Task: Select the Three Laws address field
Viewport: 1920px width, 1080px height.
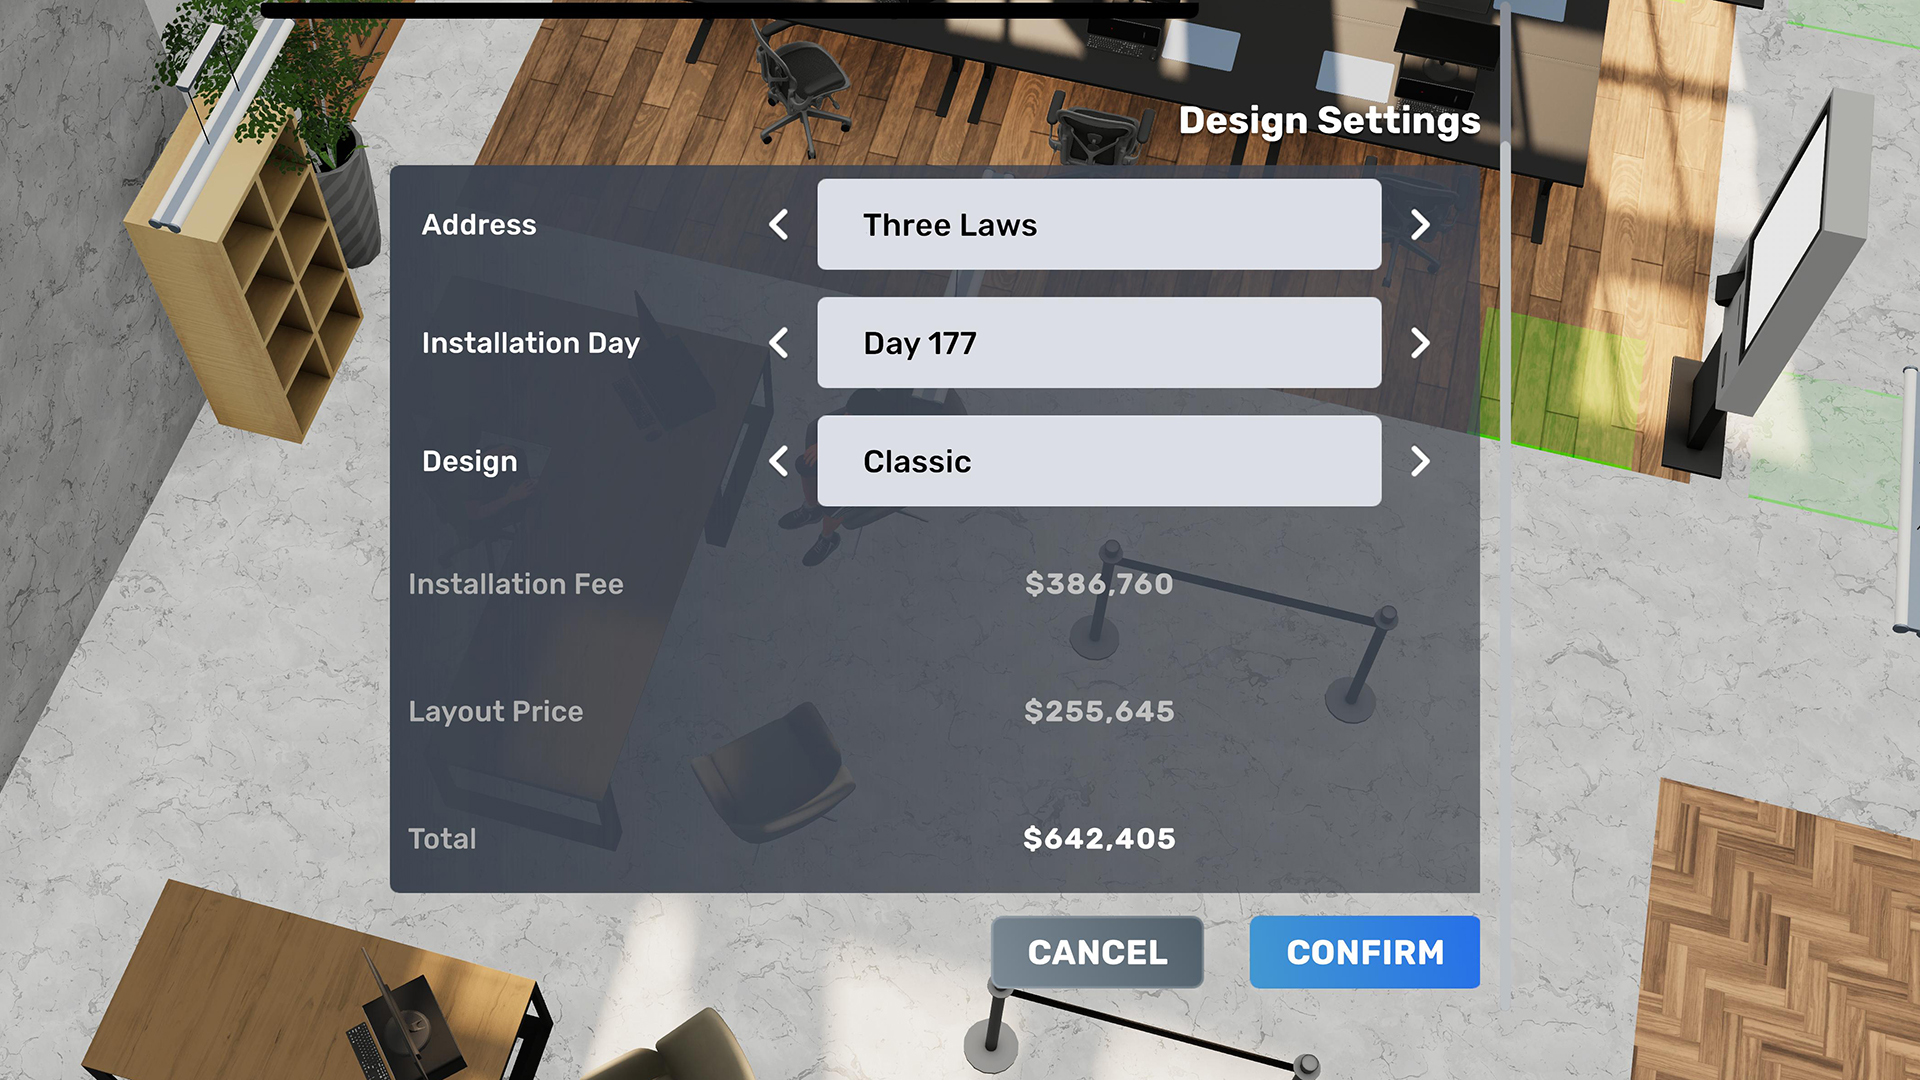Action: pos(1097,224)
